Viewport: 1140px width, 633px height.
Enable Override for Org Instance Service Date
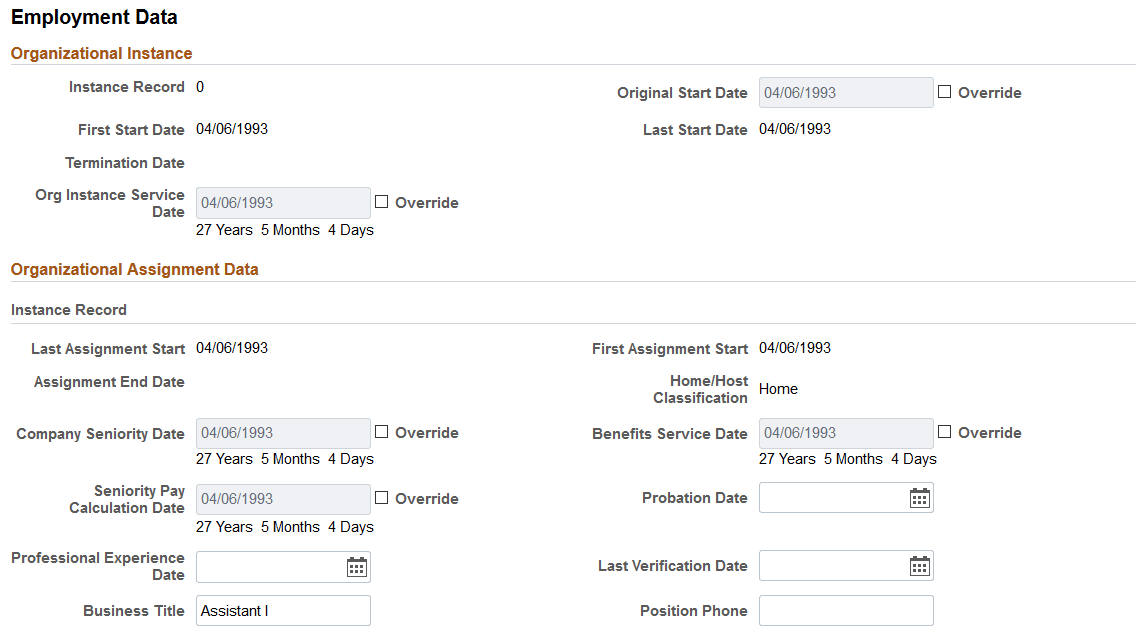[381, 202]
